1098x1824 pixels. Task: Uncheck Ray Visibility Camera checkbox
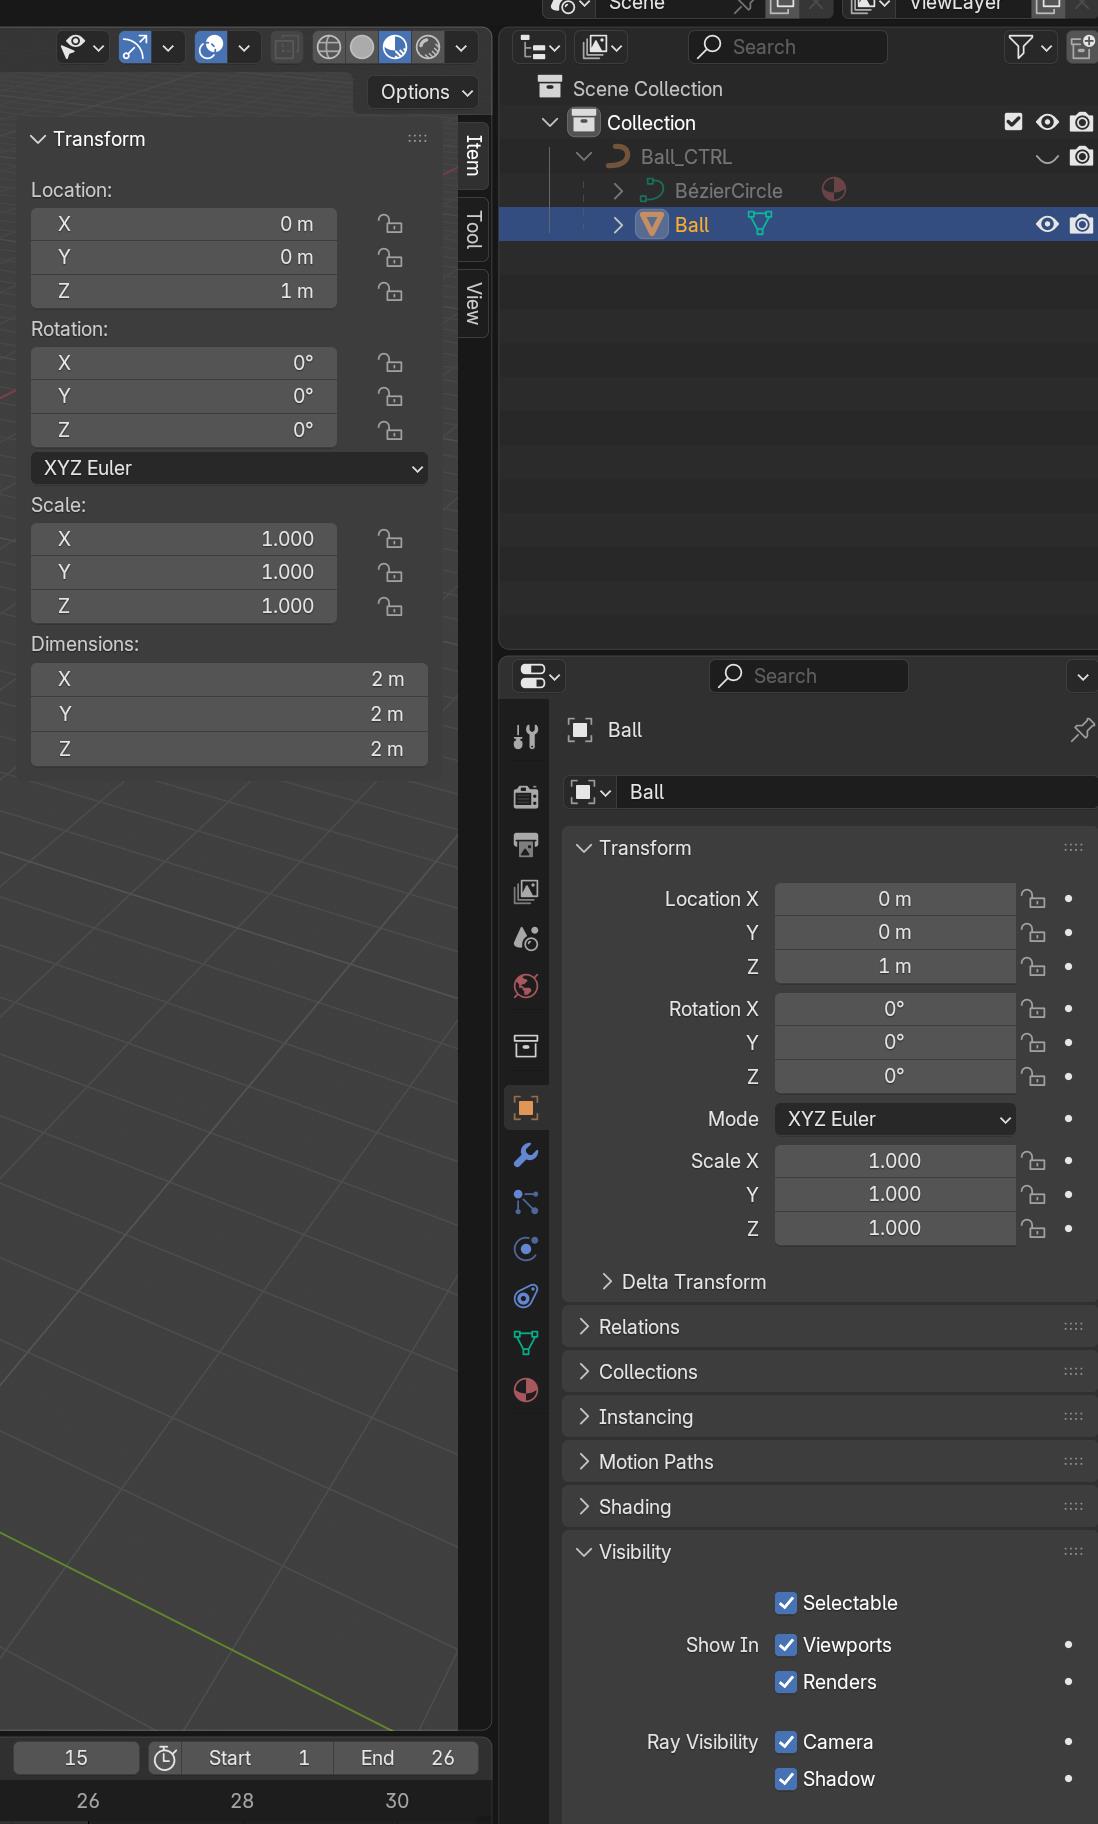pos(786,1742)
